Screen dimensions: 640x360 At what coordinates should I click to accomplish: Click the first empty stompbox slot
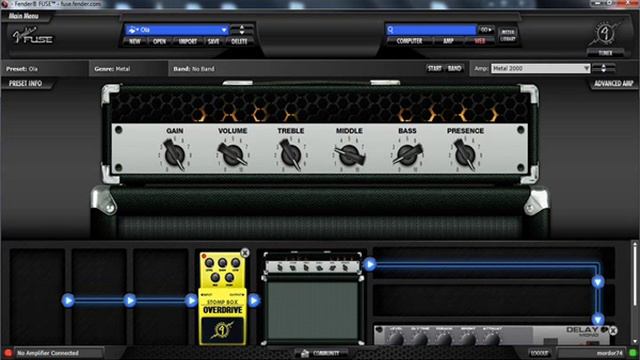(x=37, y=297)
